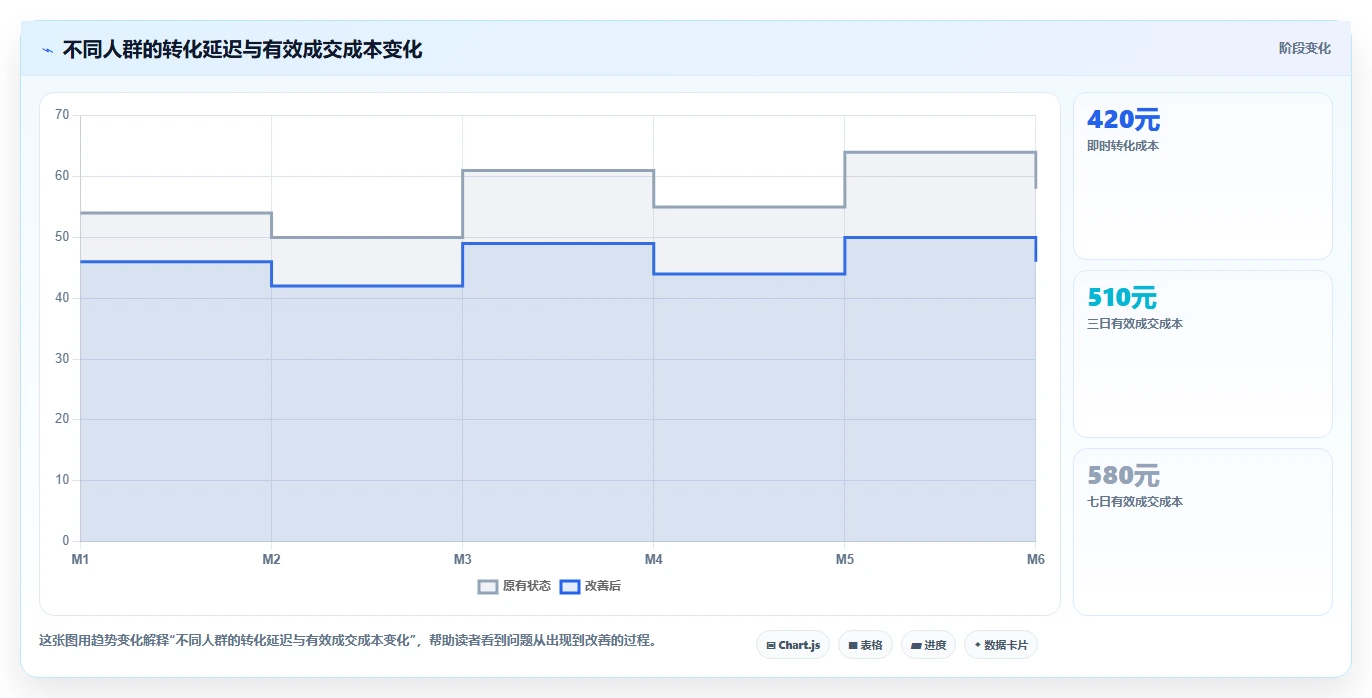Click the 70 y-axis tick label
The height and width of the screenshot is (698, 1372).
(62, 115)
